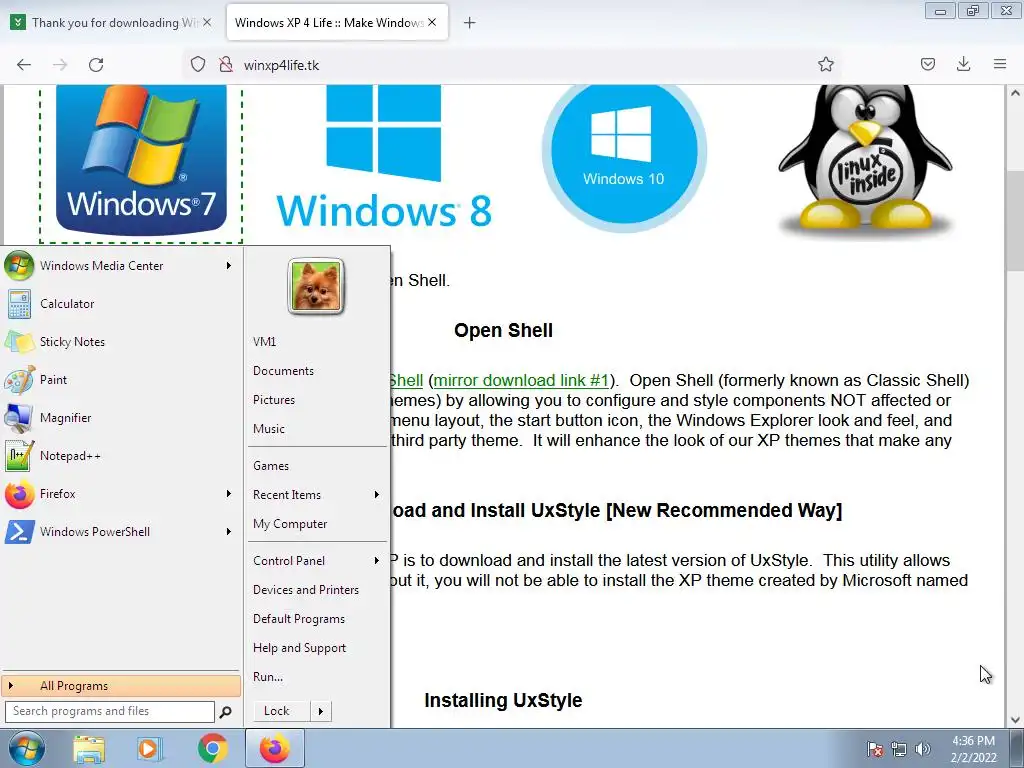The image size is (1024, 768).
Task: Open the Pocket save icon
Action: tap(927, 64)
